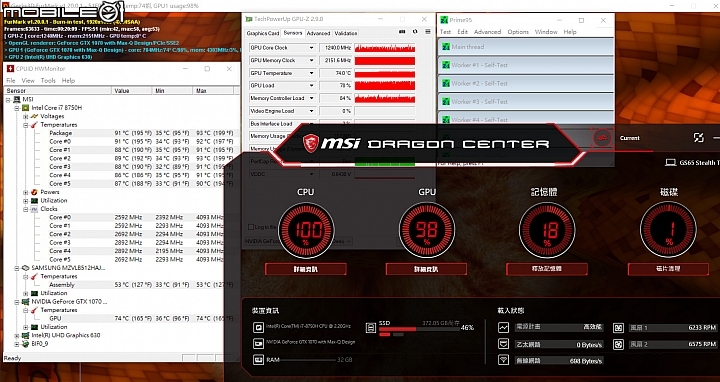Click release memory button under memory gauge
Screen dimensions: 720x382
tap(547, 269)
